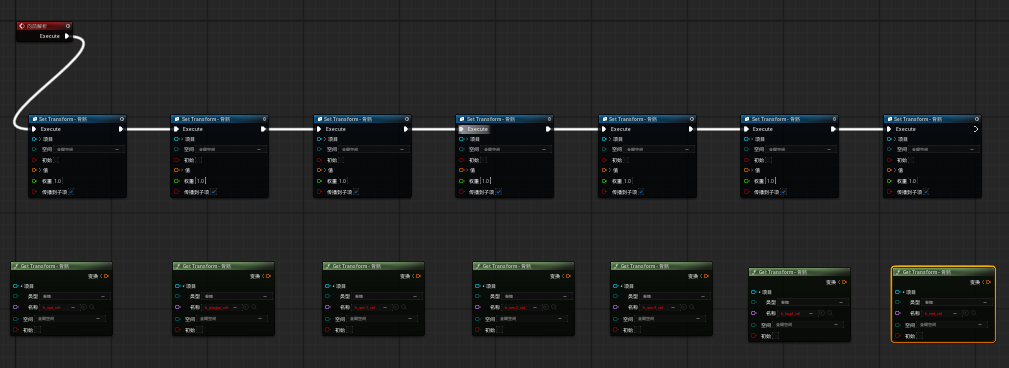This screenshot has height=368, width=1009.
Task: Uncheck 传播到子项 on the third Set Transform node
Action: (x=355, y=192)
